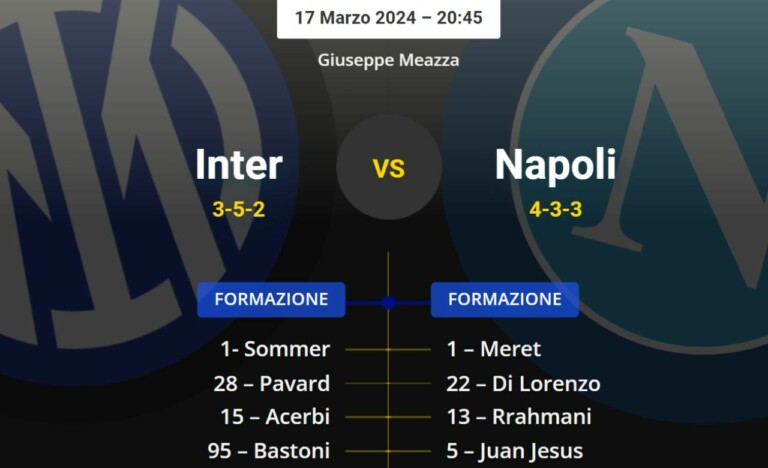Image resolution: width=768 pixels, height=468 pixels.
Task: Open Inter's Formazione button
Action: [271, 299]
